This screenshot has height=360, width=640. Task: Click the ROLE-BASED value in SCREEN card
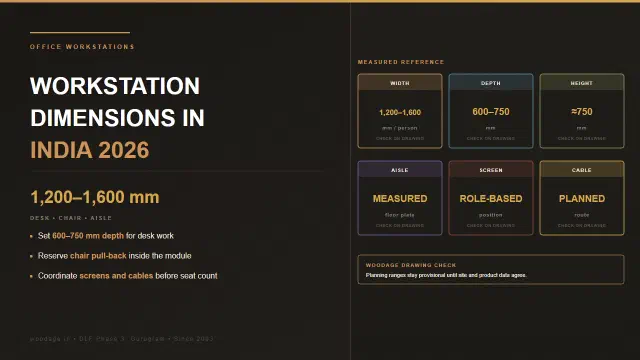(x=491, y=199)
